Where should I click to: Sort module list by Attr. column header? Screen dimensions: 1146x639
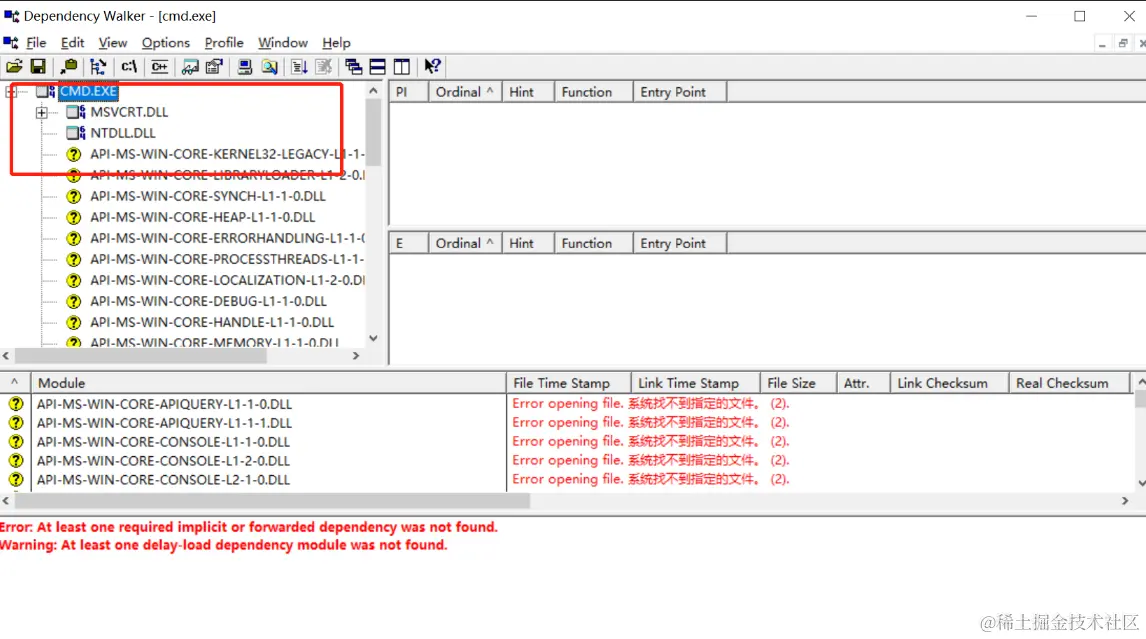pyautogui.click(x=863, y=383)
